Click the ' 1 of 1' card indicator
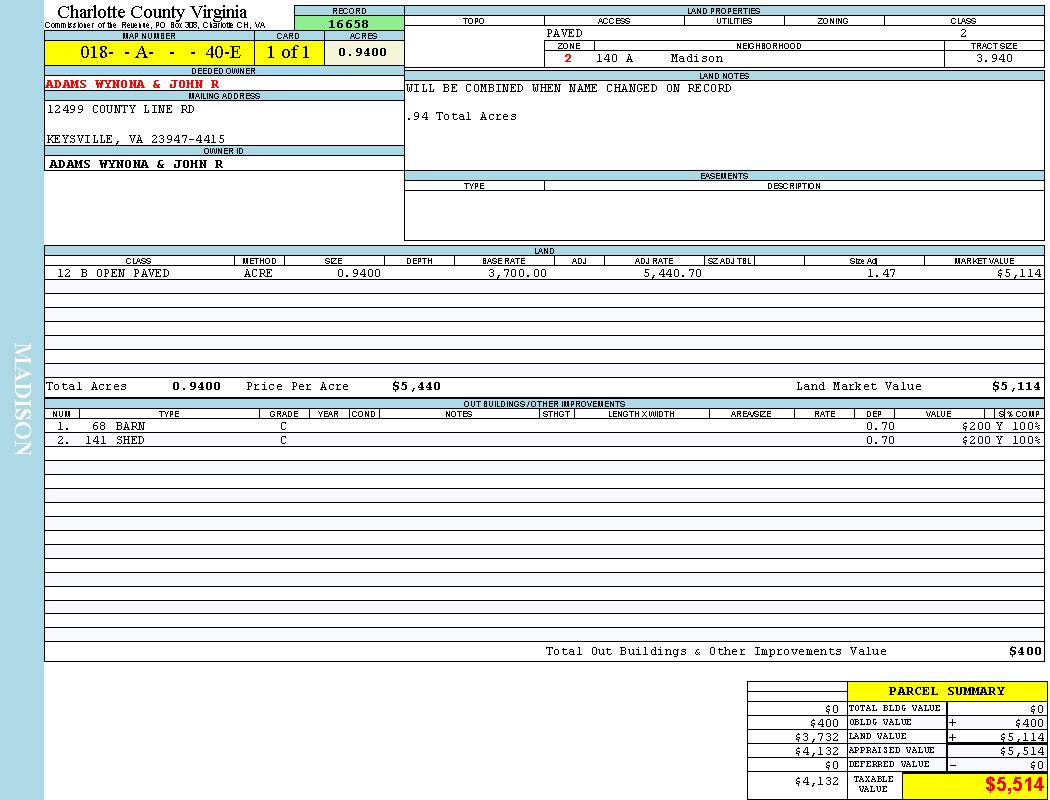The height and width of the screenshot is (800, 1050). coord(288,52)
